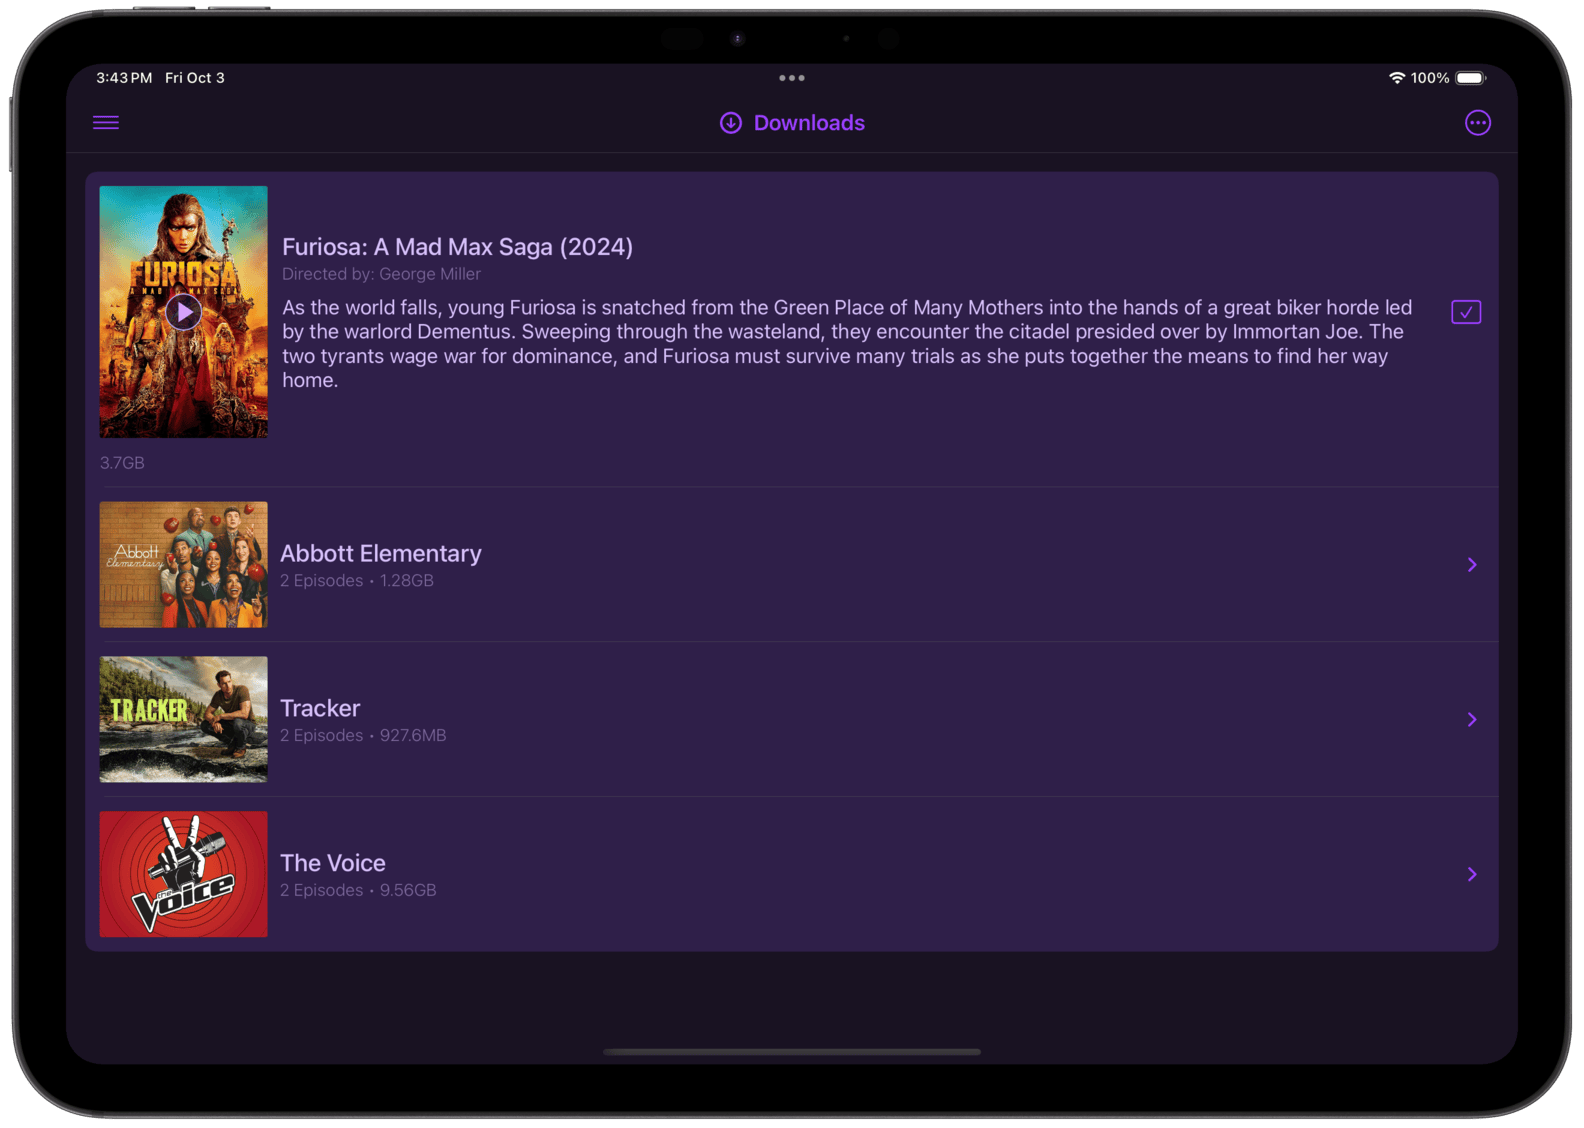Open the hamburger side menu
The image size is (1584, 1128).
click(x=106, y=122)
